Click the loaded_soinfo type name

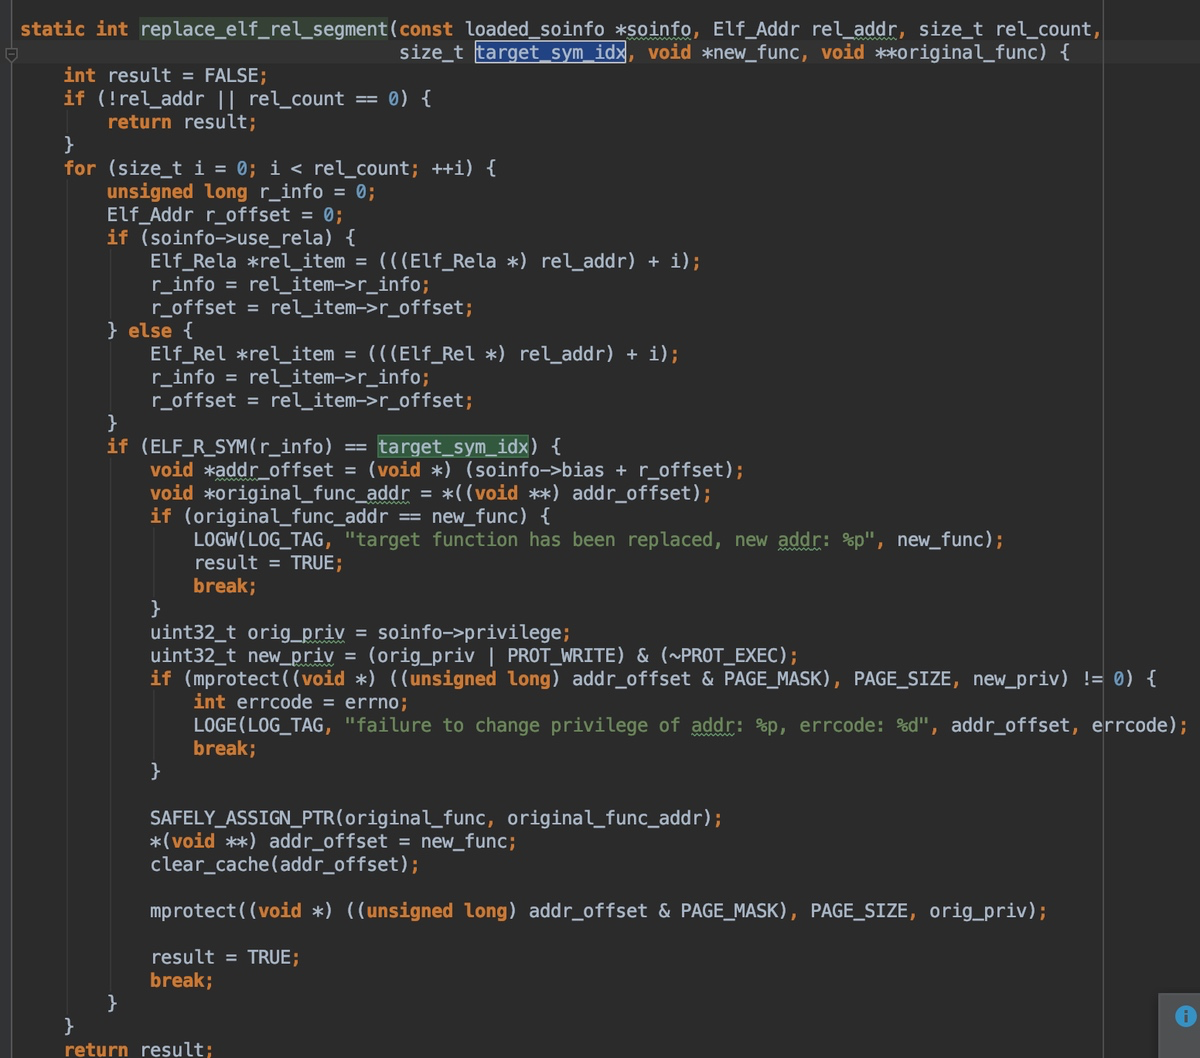(535, 29)
